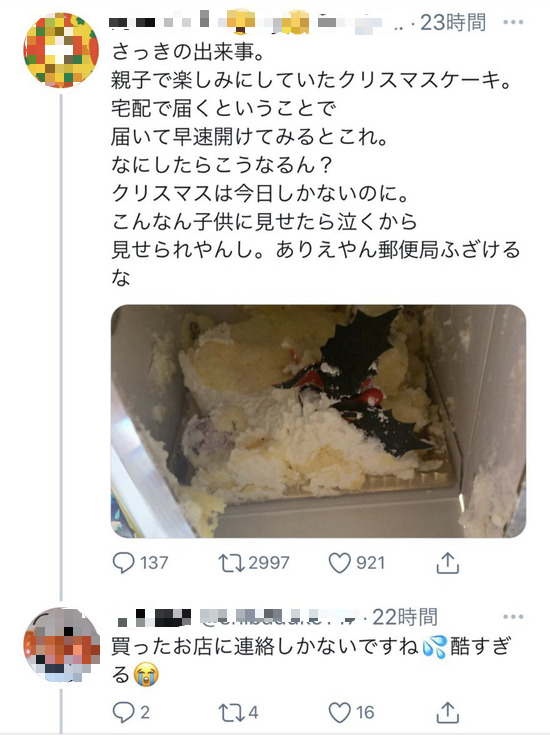The image size is (550, 736).
Task: Open the main tweet text beginning さっきの出来事
Action: click(x=315, y=164)
